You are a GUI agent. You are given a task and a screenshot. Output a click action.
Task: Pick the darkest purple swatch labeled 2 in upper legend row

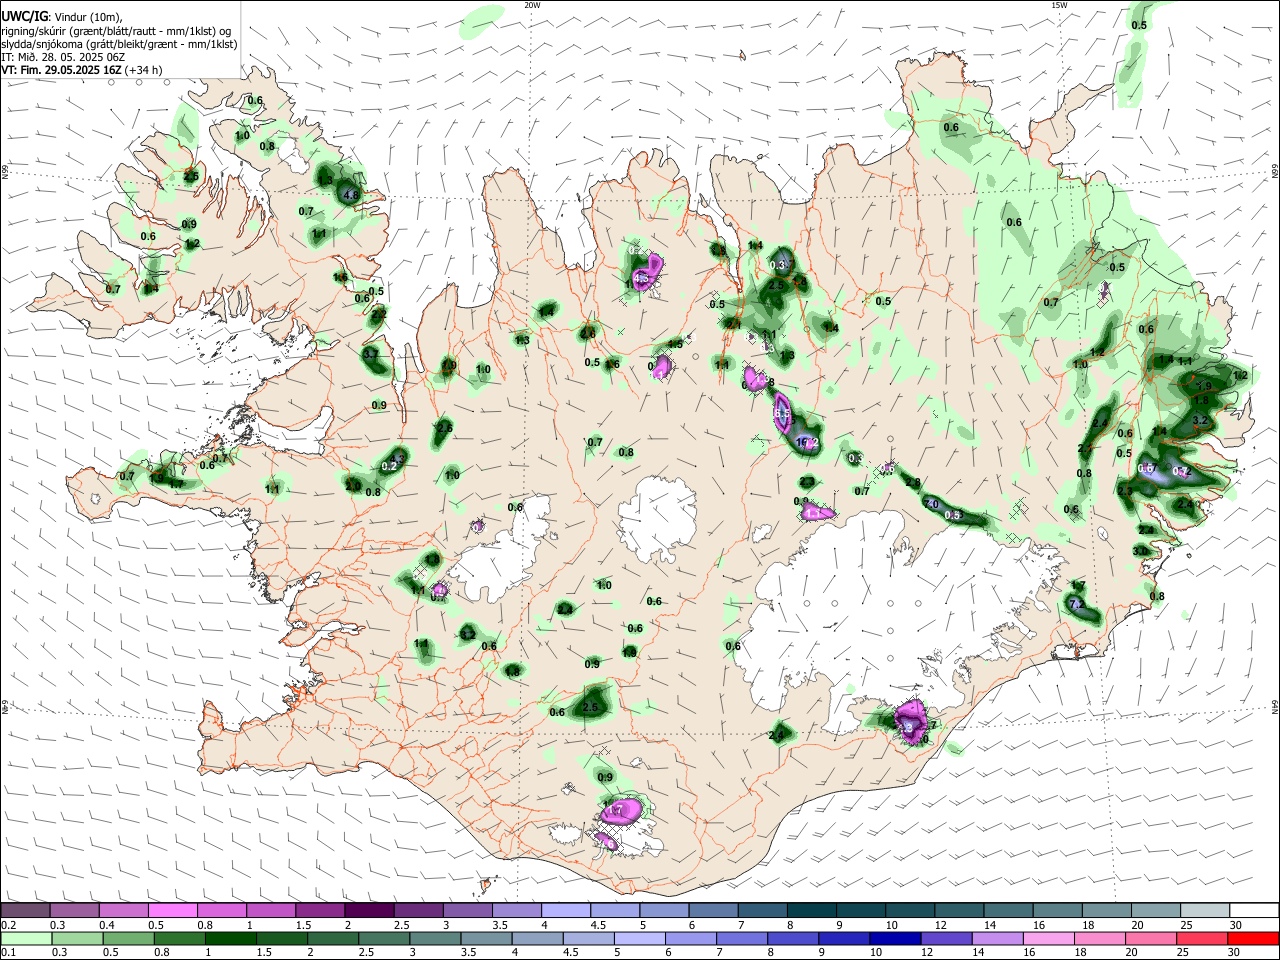pyautogui.click(x=368, y=910)
